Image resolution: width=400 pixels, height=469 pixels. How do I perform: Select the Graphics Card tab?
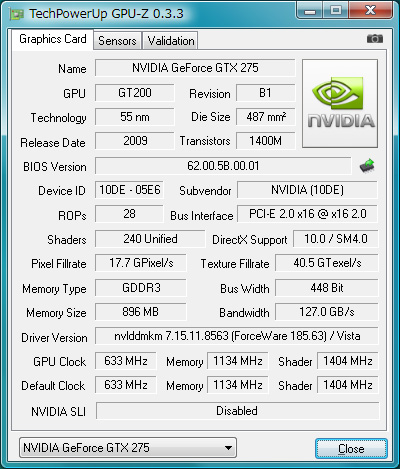click(x=53, y=39)
